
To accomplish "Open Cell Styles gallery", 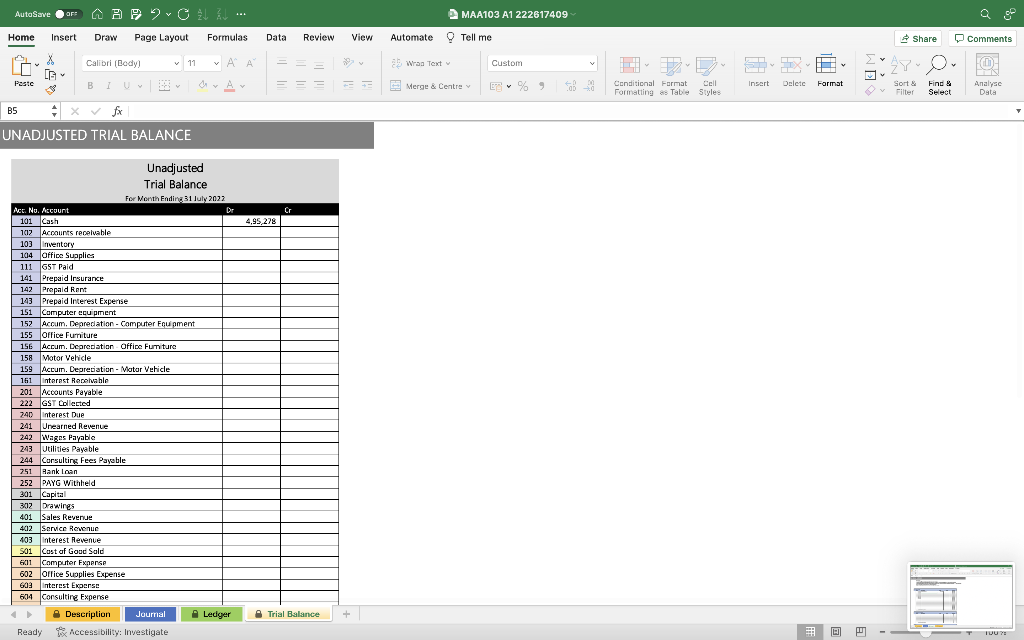I will (x=709, y=76).
